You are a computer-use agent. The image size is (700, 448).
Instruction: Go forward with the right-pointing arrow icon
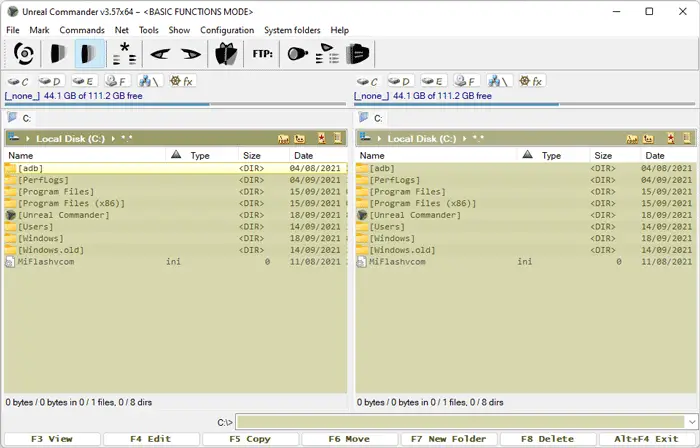pos(191,54)
